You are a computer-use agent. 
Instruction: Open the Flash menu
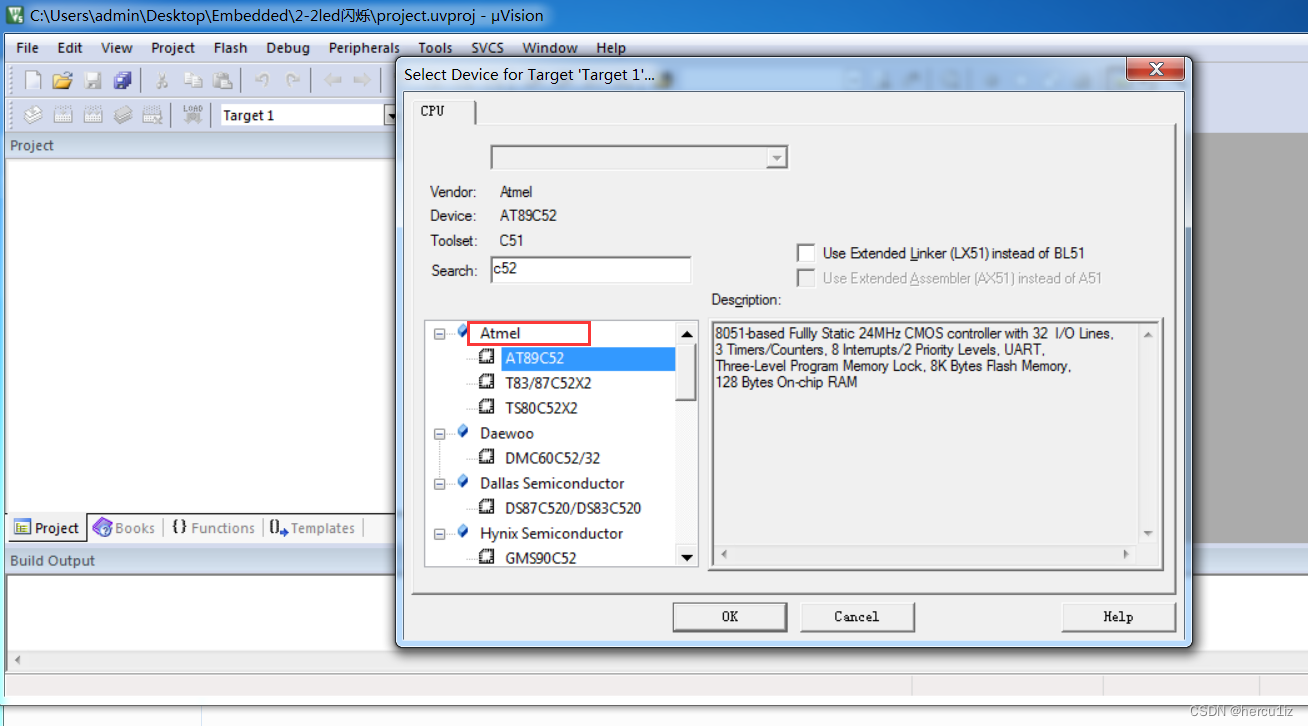[x=230, y=47]
